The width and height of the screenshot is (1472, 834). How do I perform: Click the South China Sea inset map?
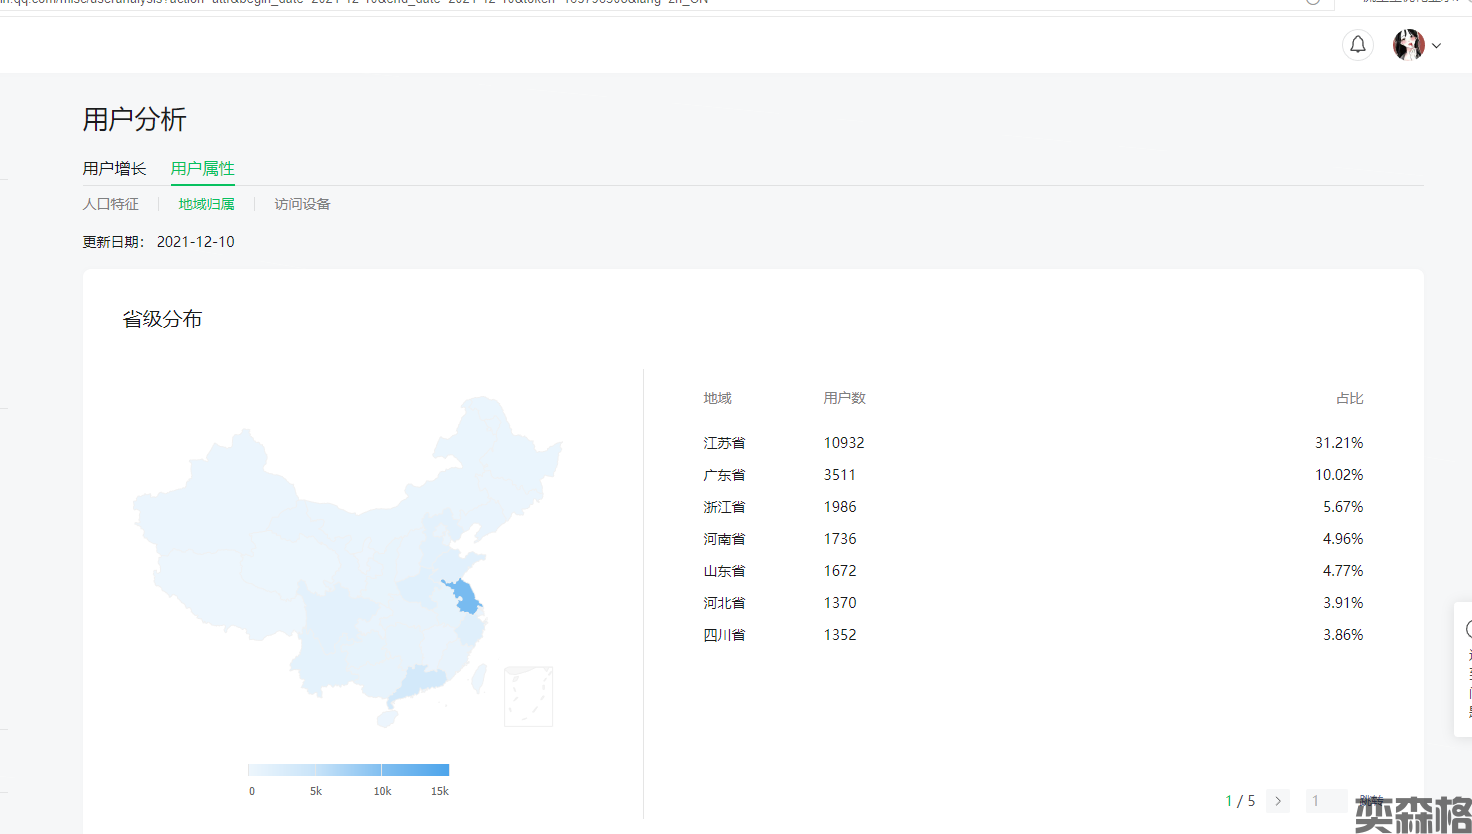click(x=528, y=696)
